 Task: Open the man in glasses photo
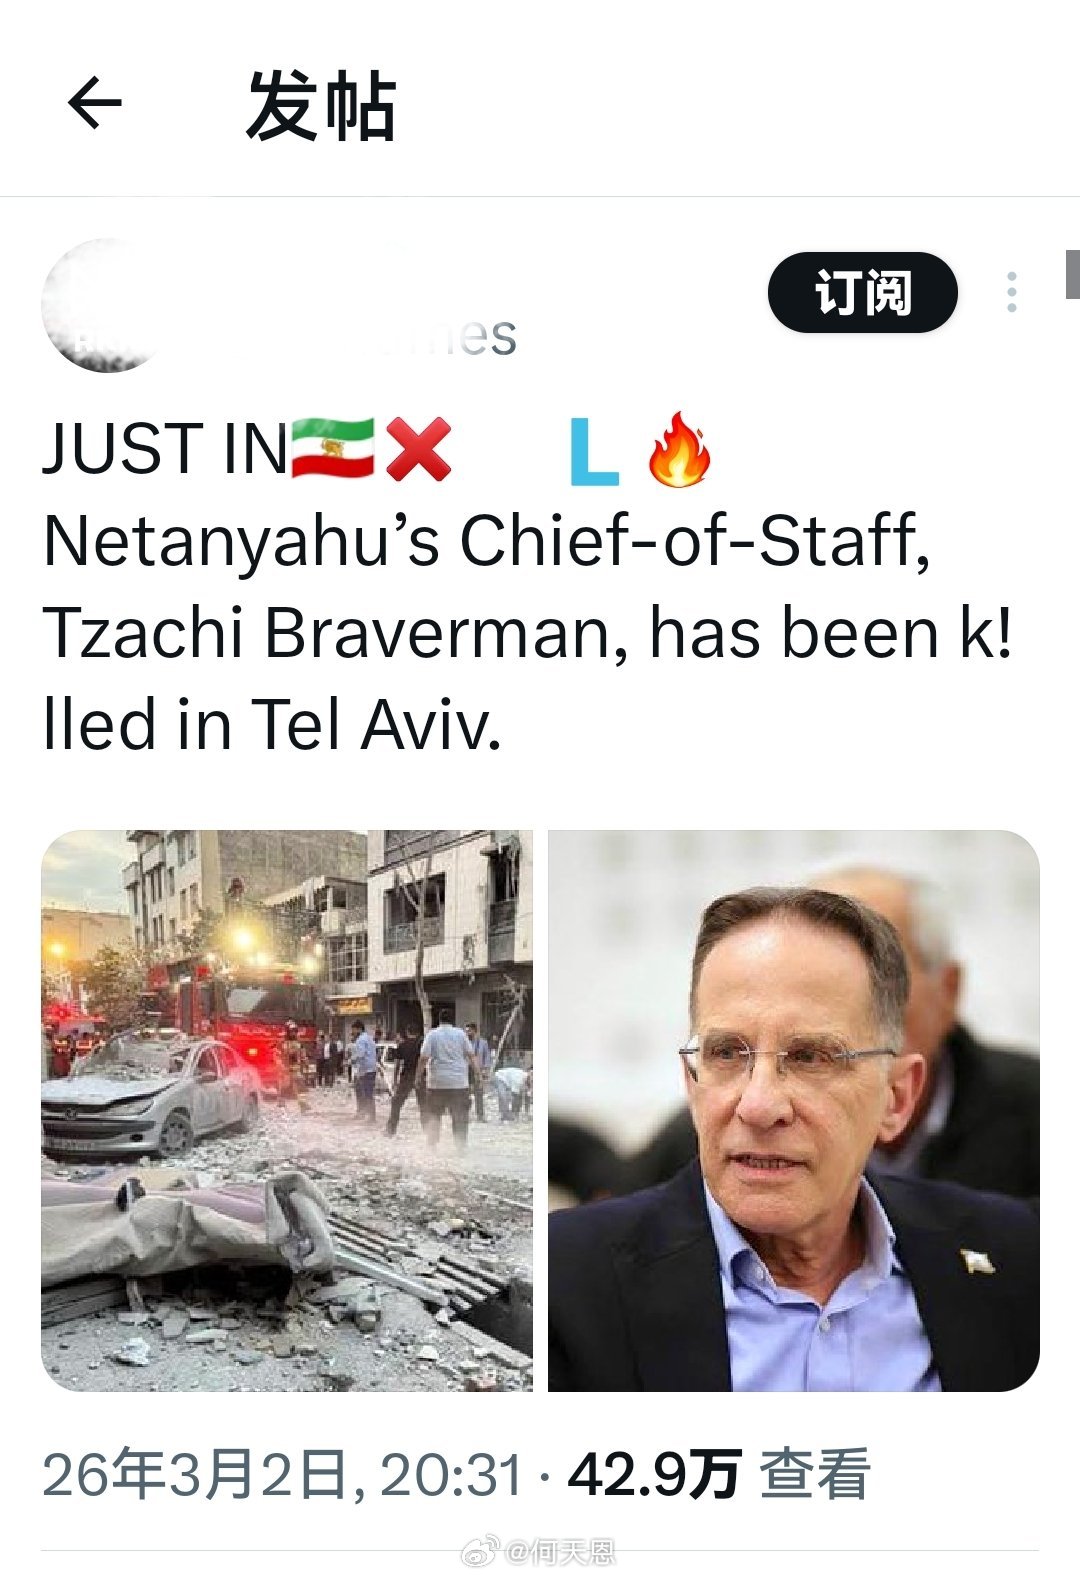pos(794,1110)
